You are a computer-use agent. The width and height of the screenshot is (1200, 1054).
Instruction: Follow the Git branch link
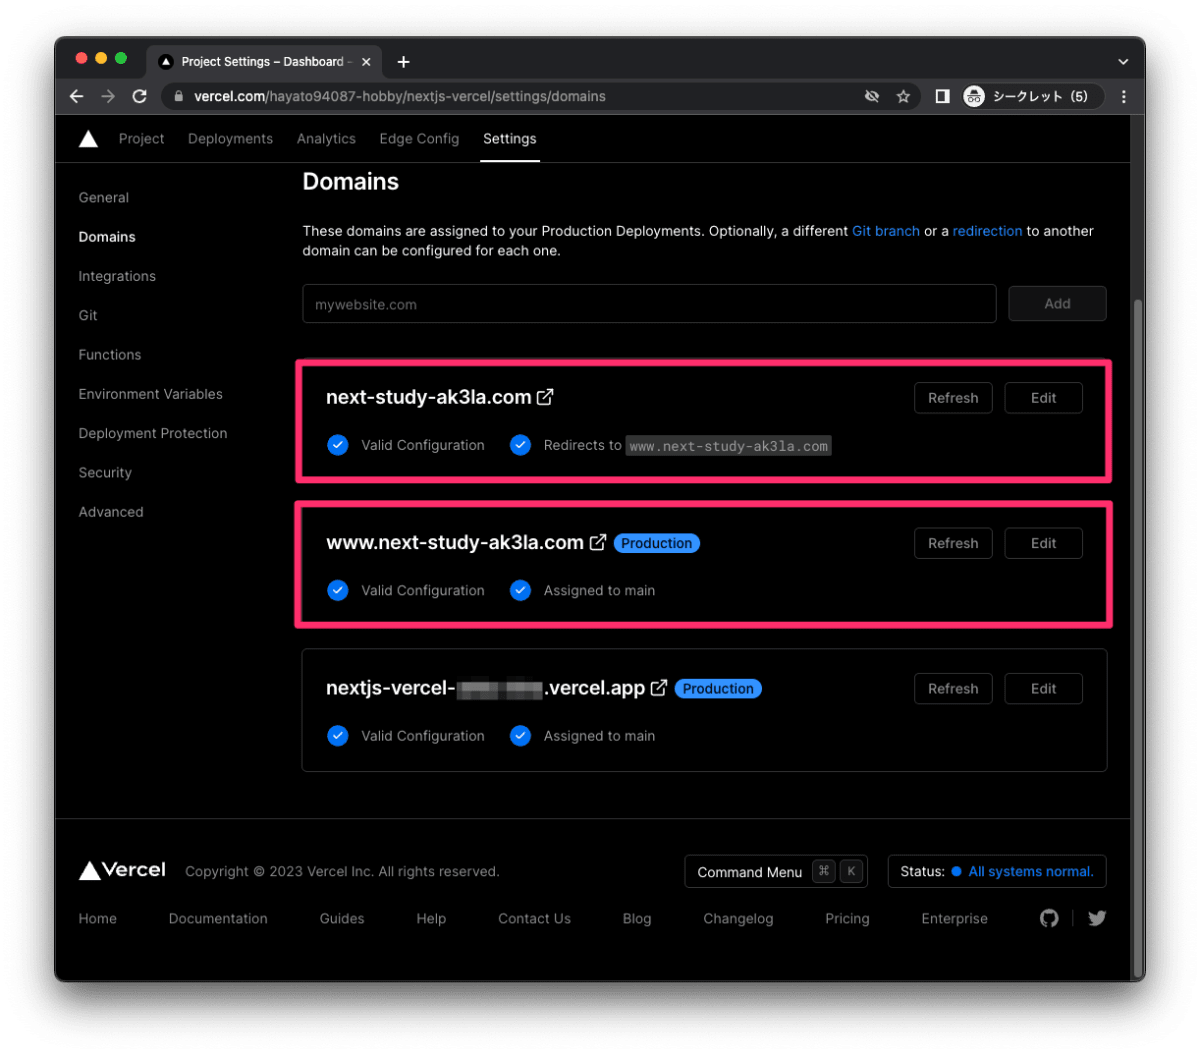pos(886,231)
